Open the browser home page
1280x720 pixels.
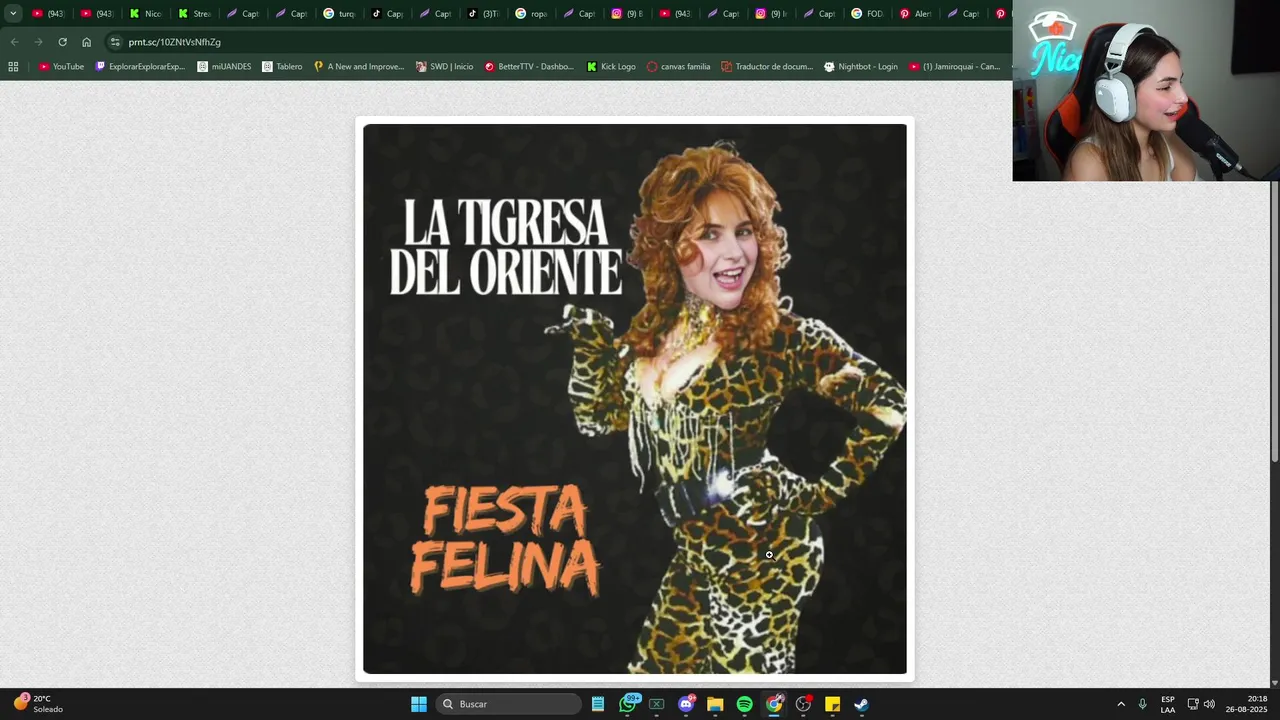click(86, 42)
